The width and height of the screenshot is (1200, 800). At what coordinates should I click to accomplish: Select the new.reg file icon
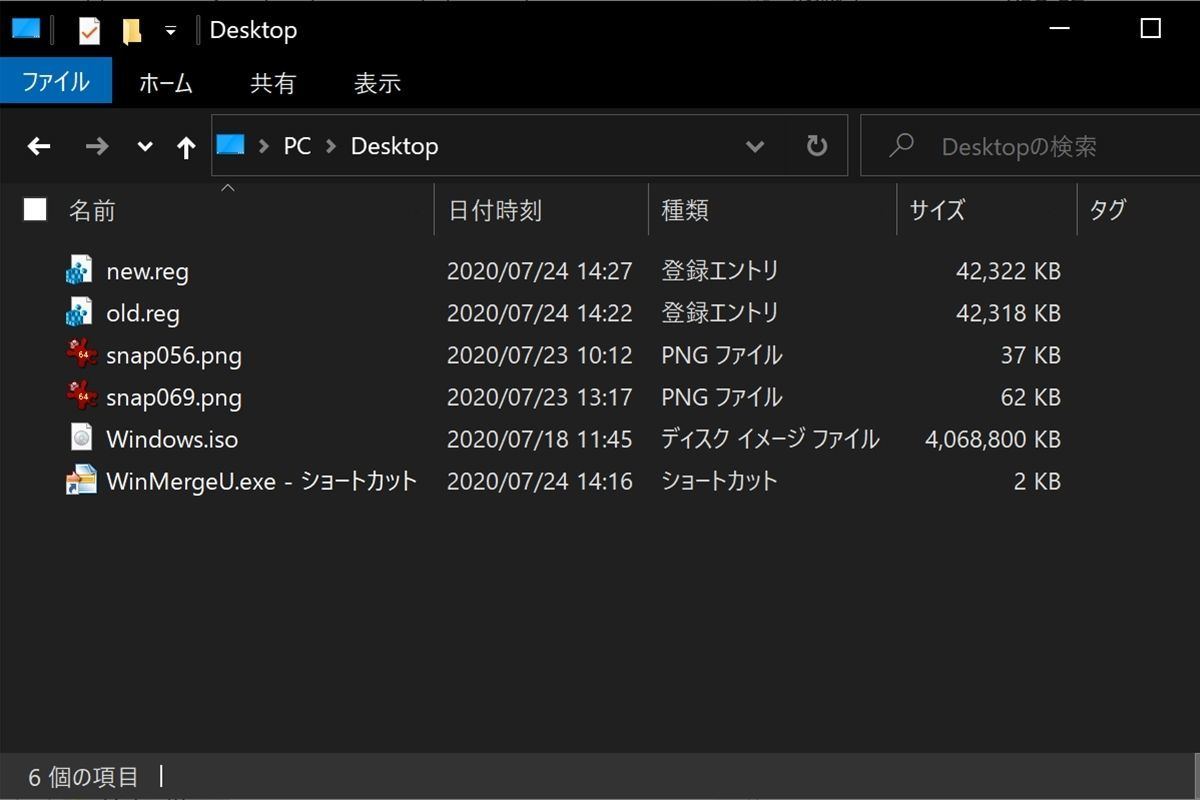coord(79,270)
